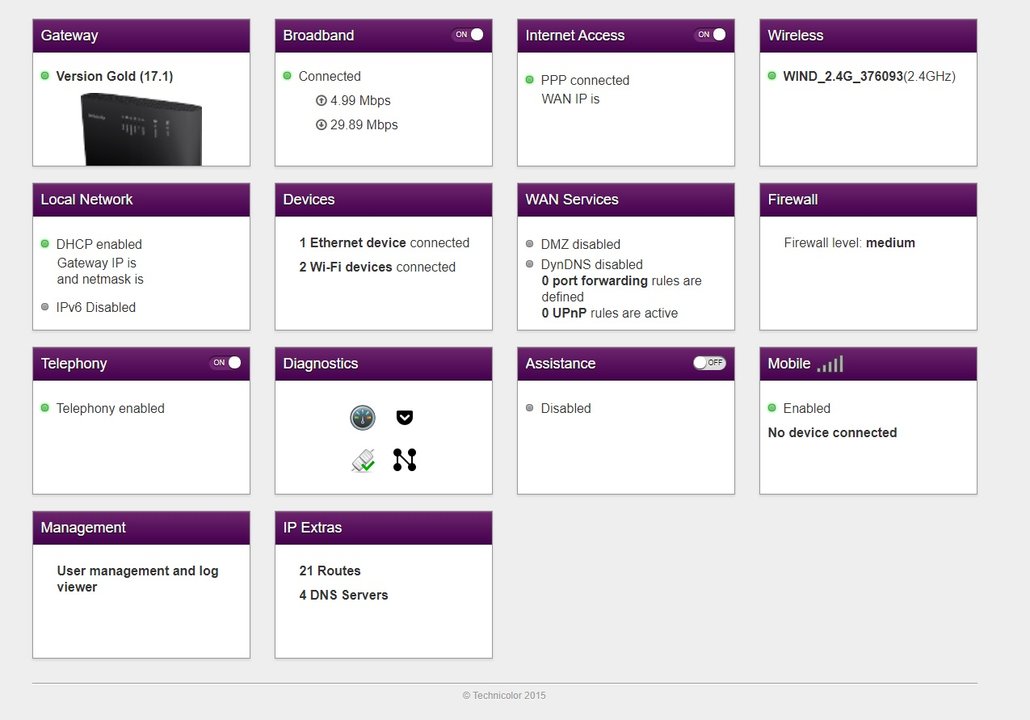Click '0 port forwarding rules are defined'
Screen dimensions: 1030x720
[621, 289]
